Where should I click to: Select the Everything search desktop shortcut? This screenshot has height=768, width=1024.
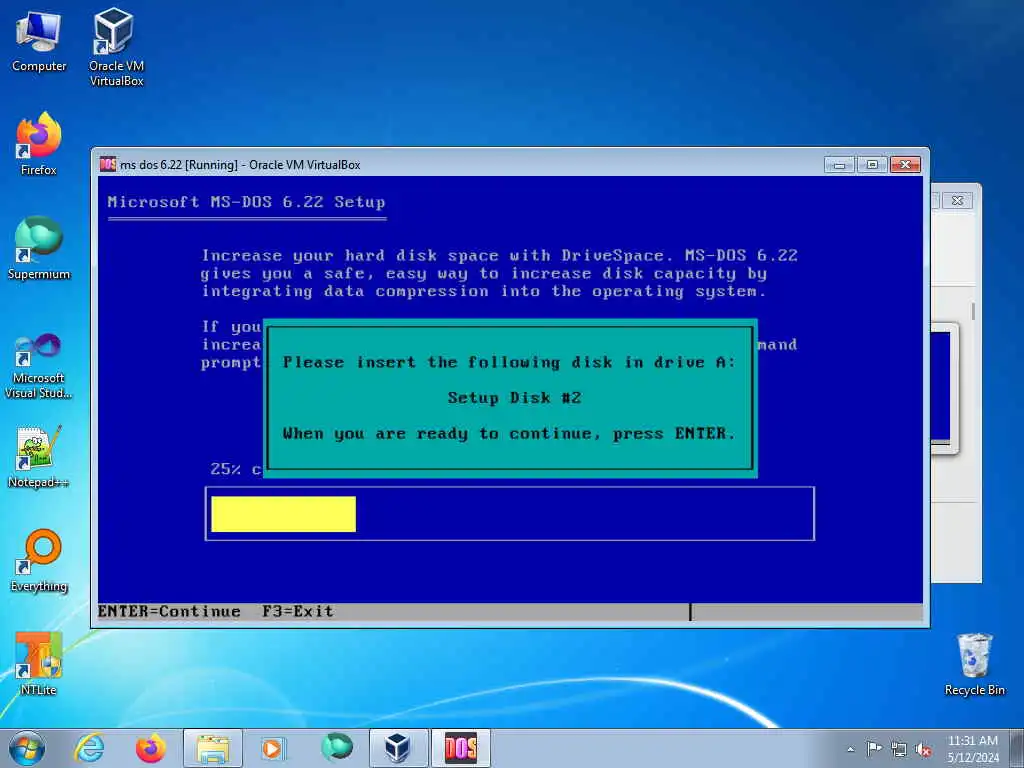coord(39,560)
